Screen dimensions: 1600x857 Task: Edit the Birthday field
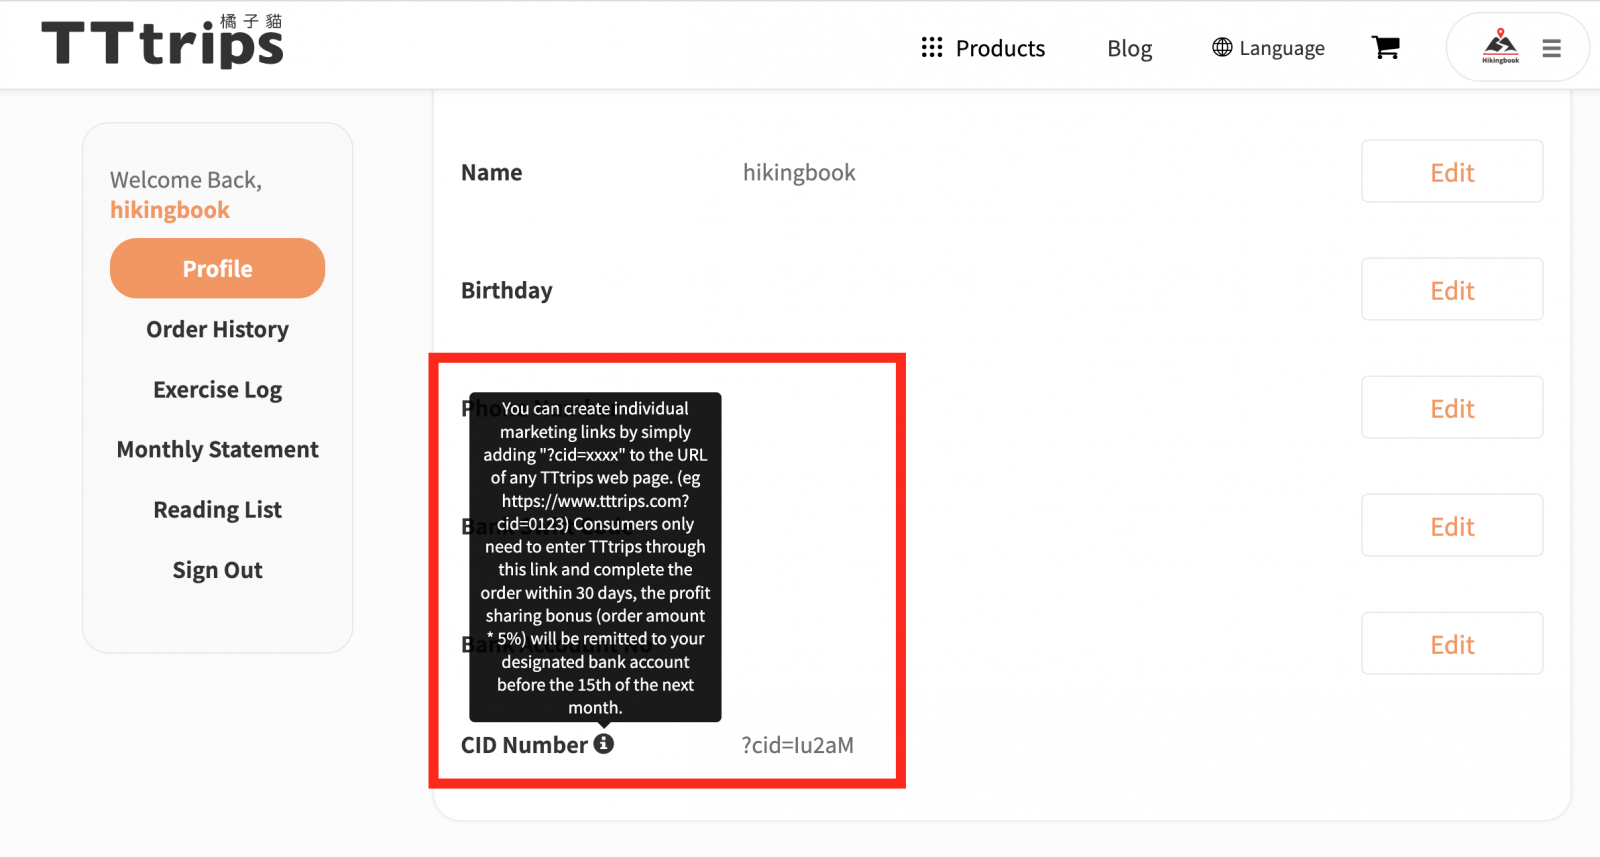[x=1452, y=289]
